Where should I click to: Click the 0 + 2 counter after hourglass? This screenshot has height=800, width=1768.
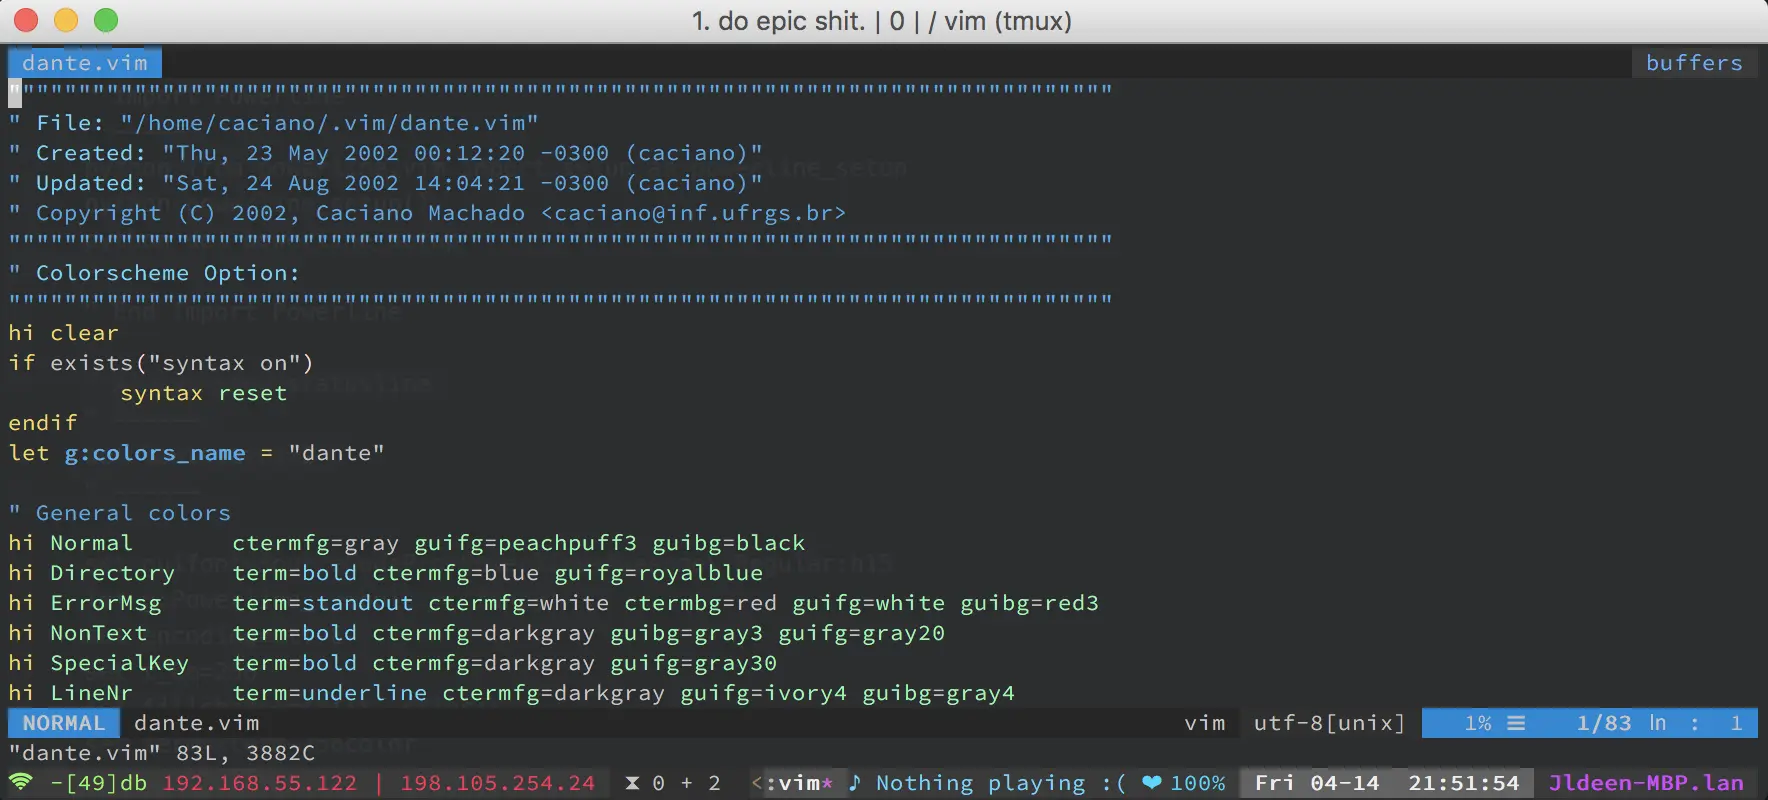686,783
